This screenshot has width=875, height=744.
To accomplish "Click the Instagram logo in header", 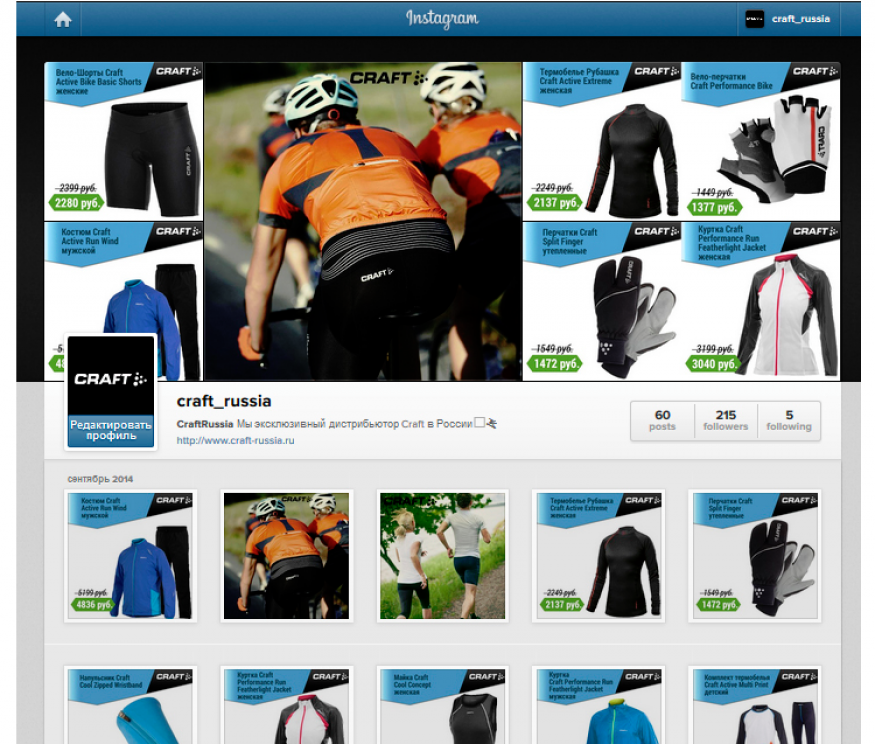I will pos(442,18).
